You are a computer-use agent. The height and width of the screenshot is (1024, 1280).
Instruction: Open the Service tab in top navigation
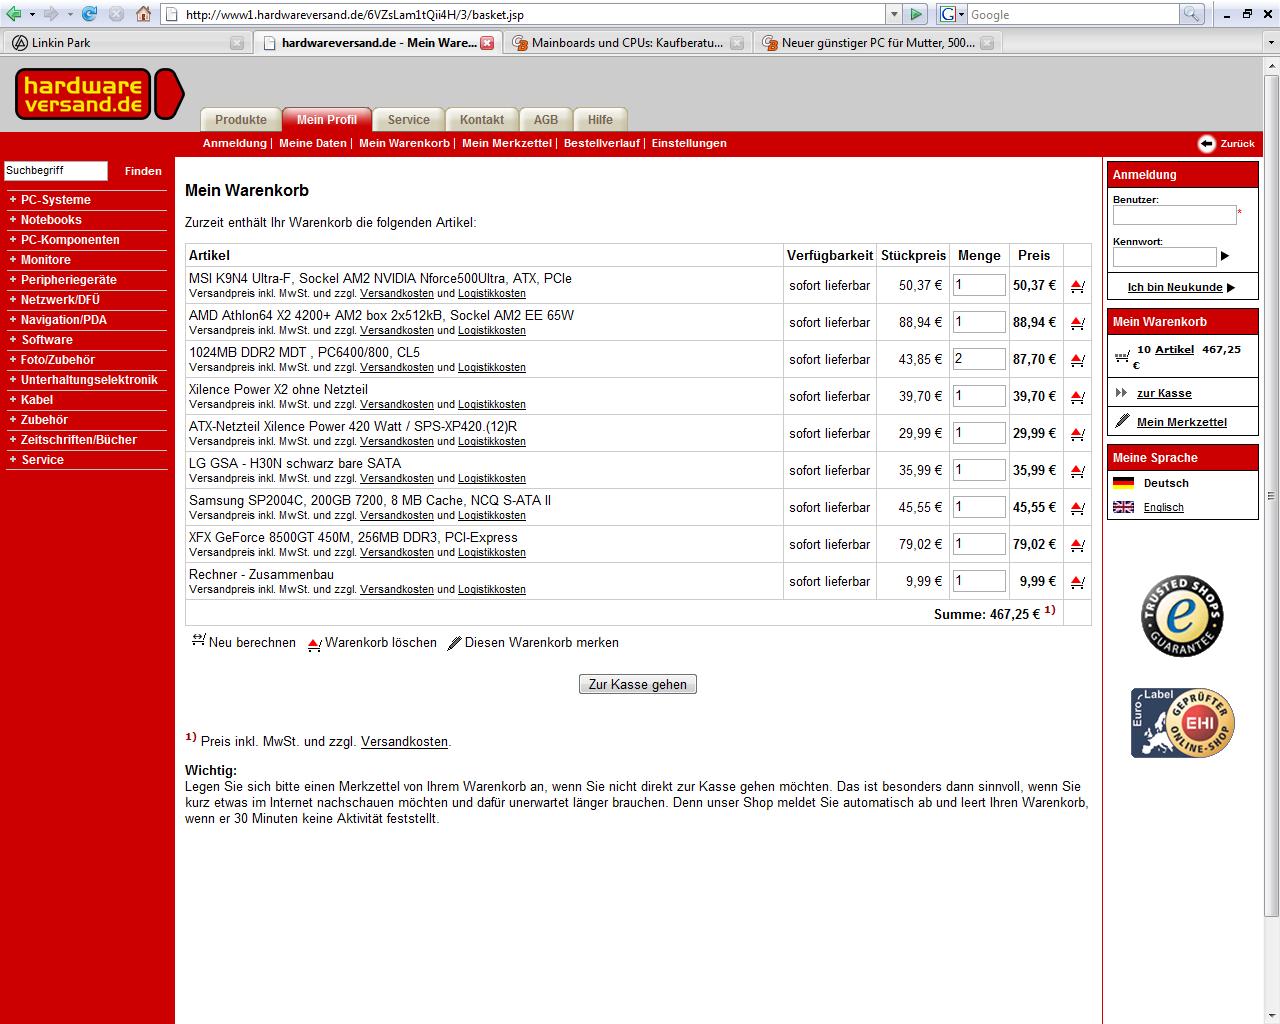point(408,119)
